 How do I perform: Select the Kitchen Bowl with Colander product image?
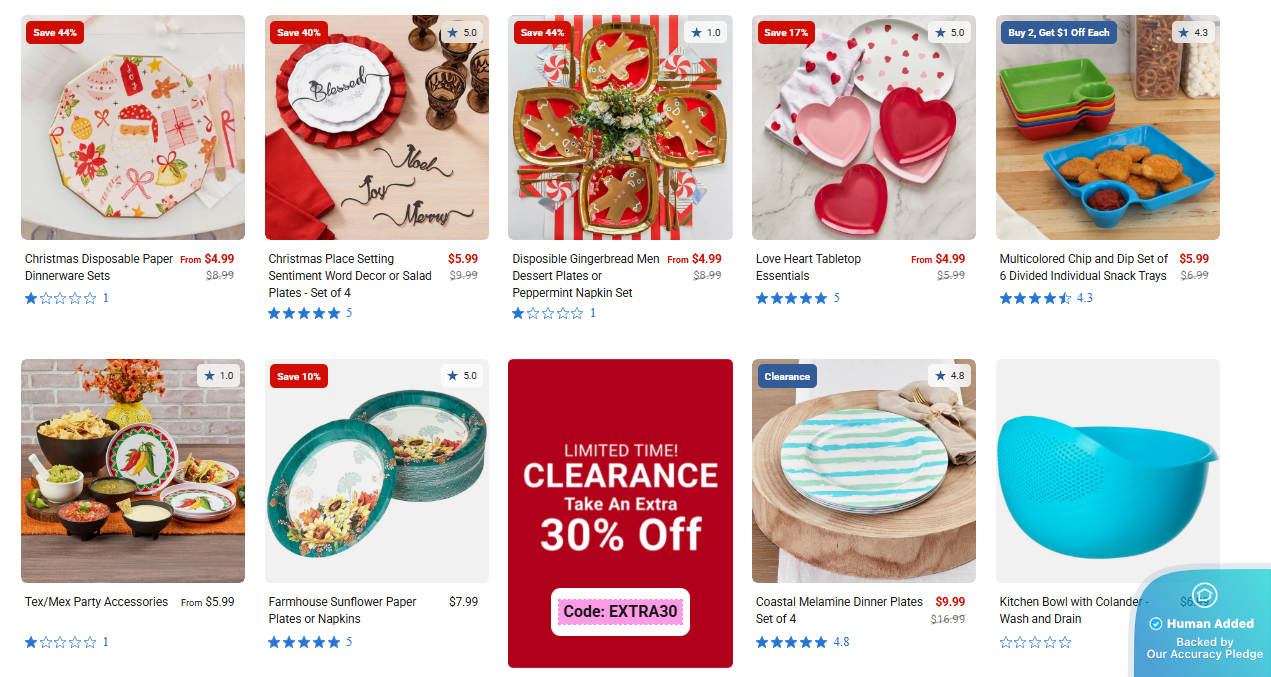pos(1108,471)
